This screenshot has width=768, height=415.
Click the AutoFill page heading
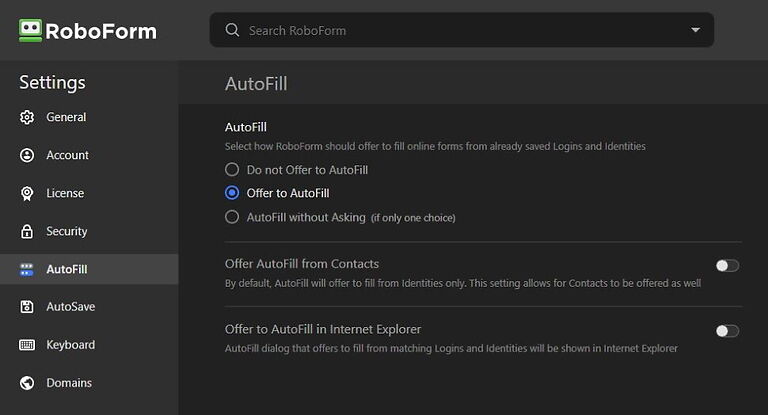256,84
